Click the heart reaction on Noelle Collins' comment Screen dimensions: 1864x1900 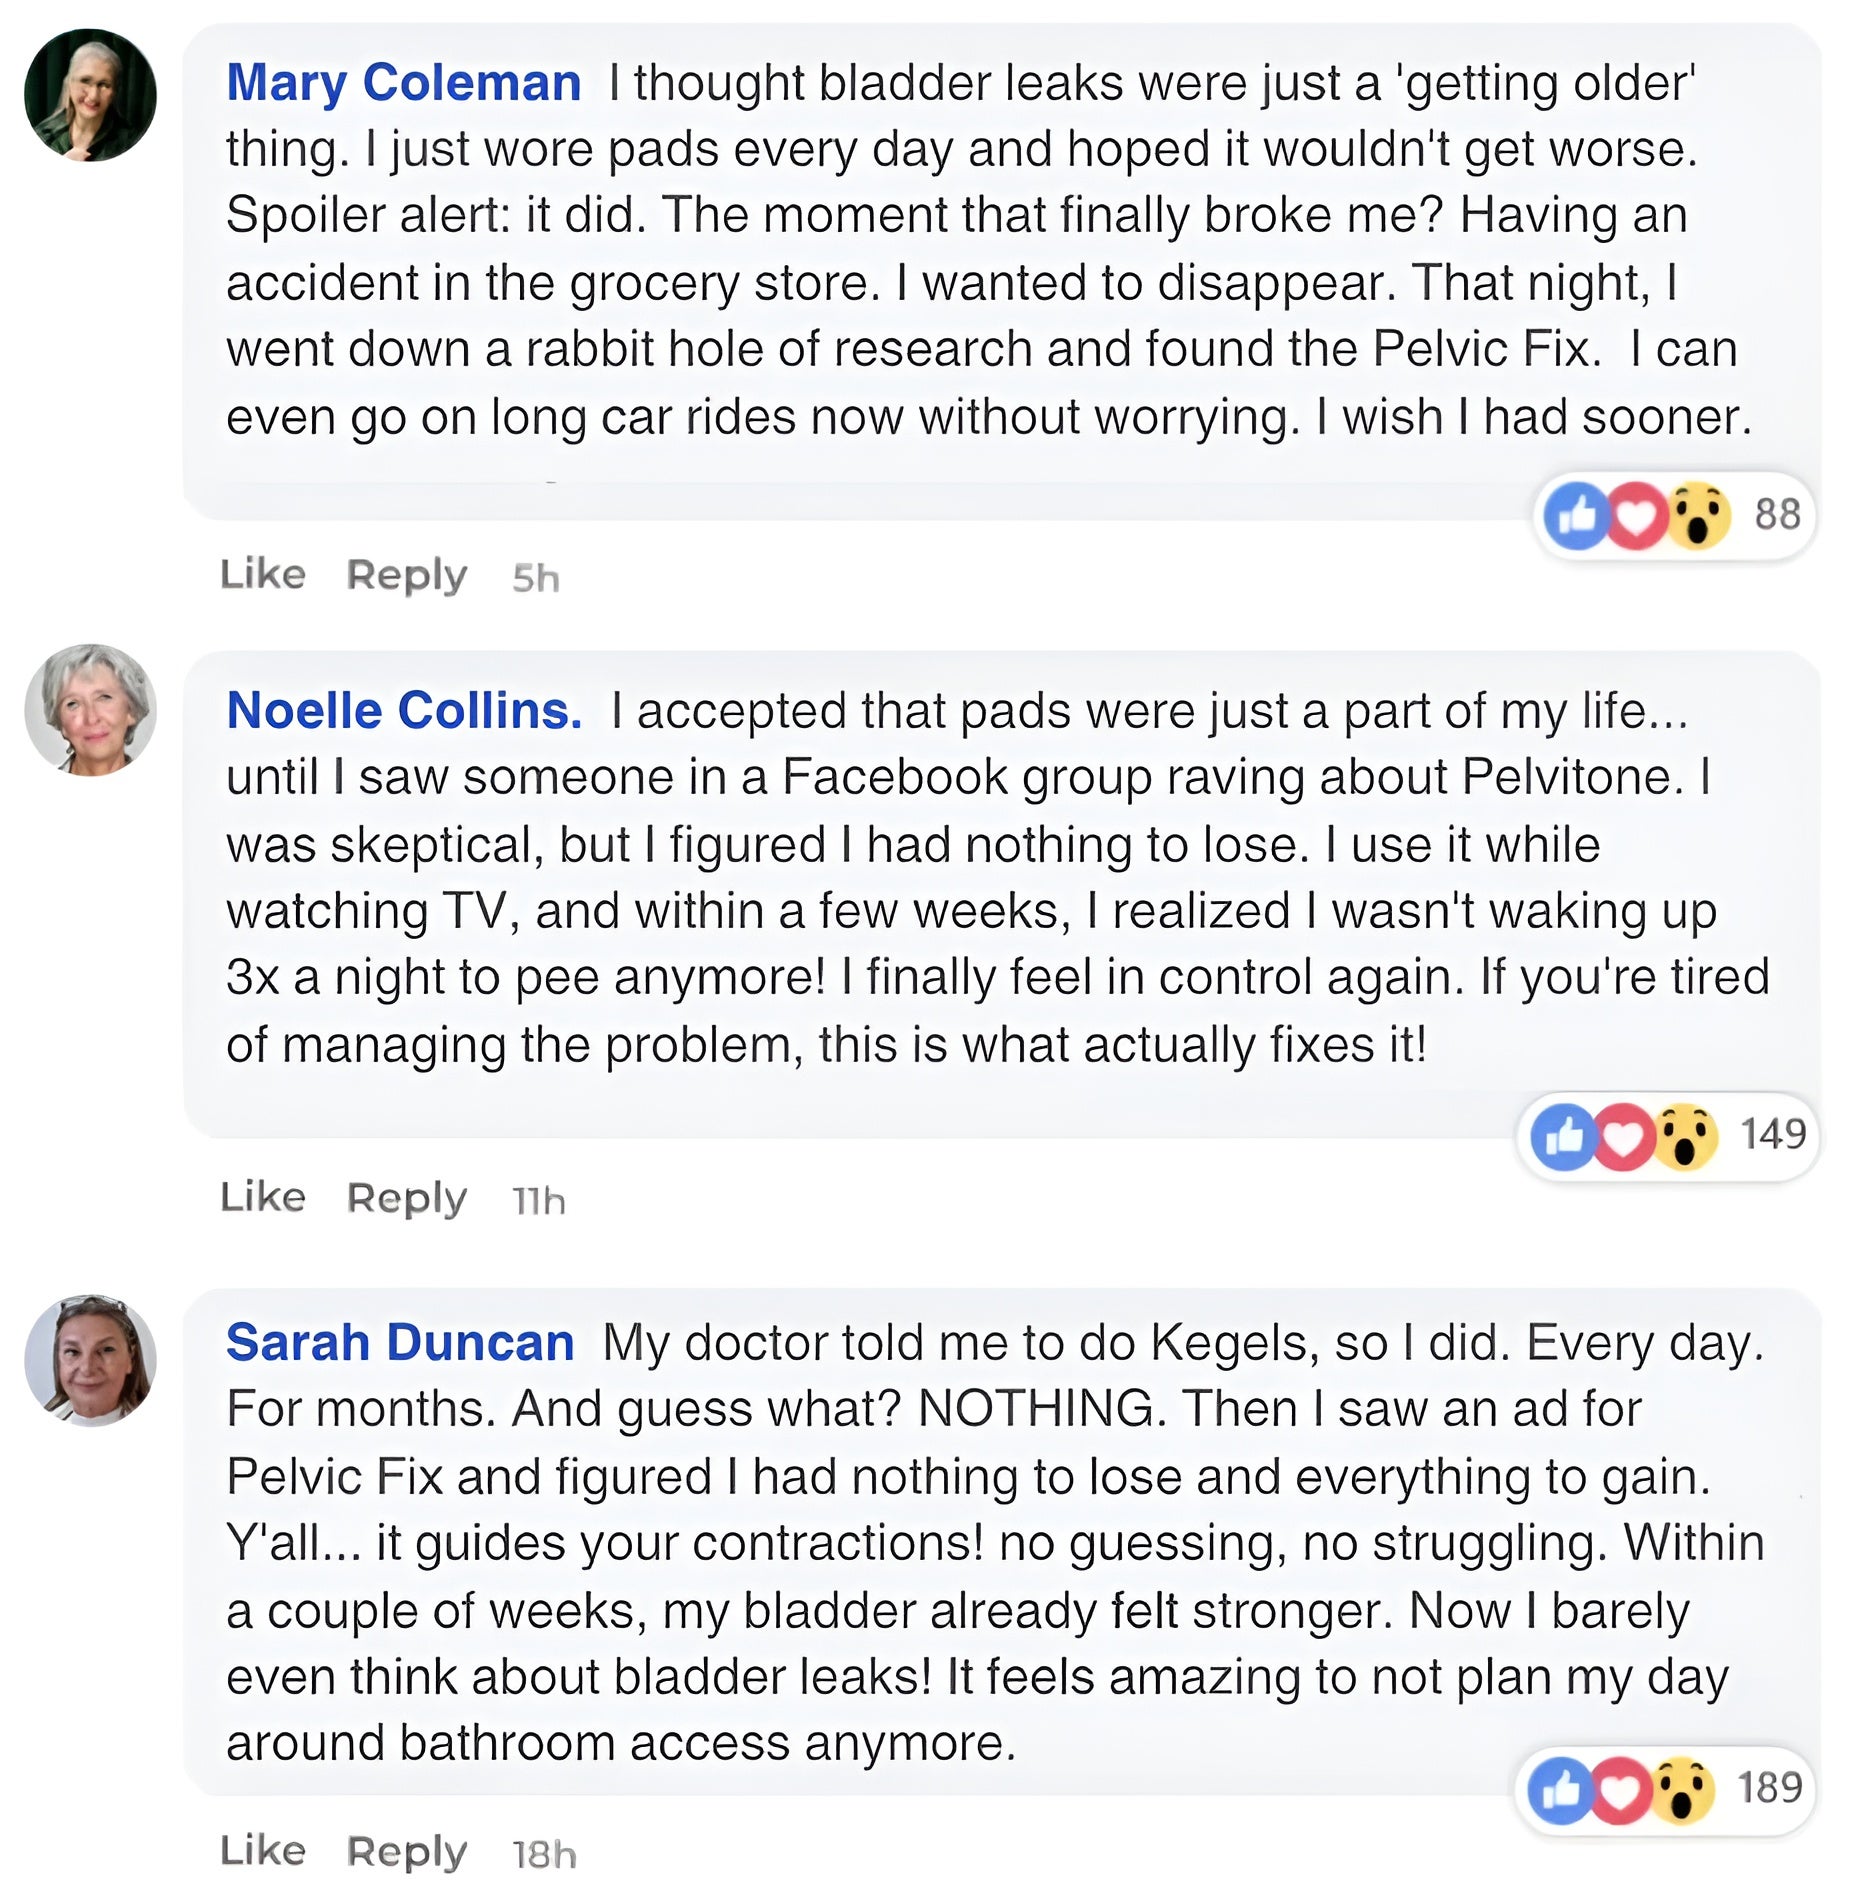[1624, 1137]
